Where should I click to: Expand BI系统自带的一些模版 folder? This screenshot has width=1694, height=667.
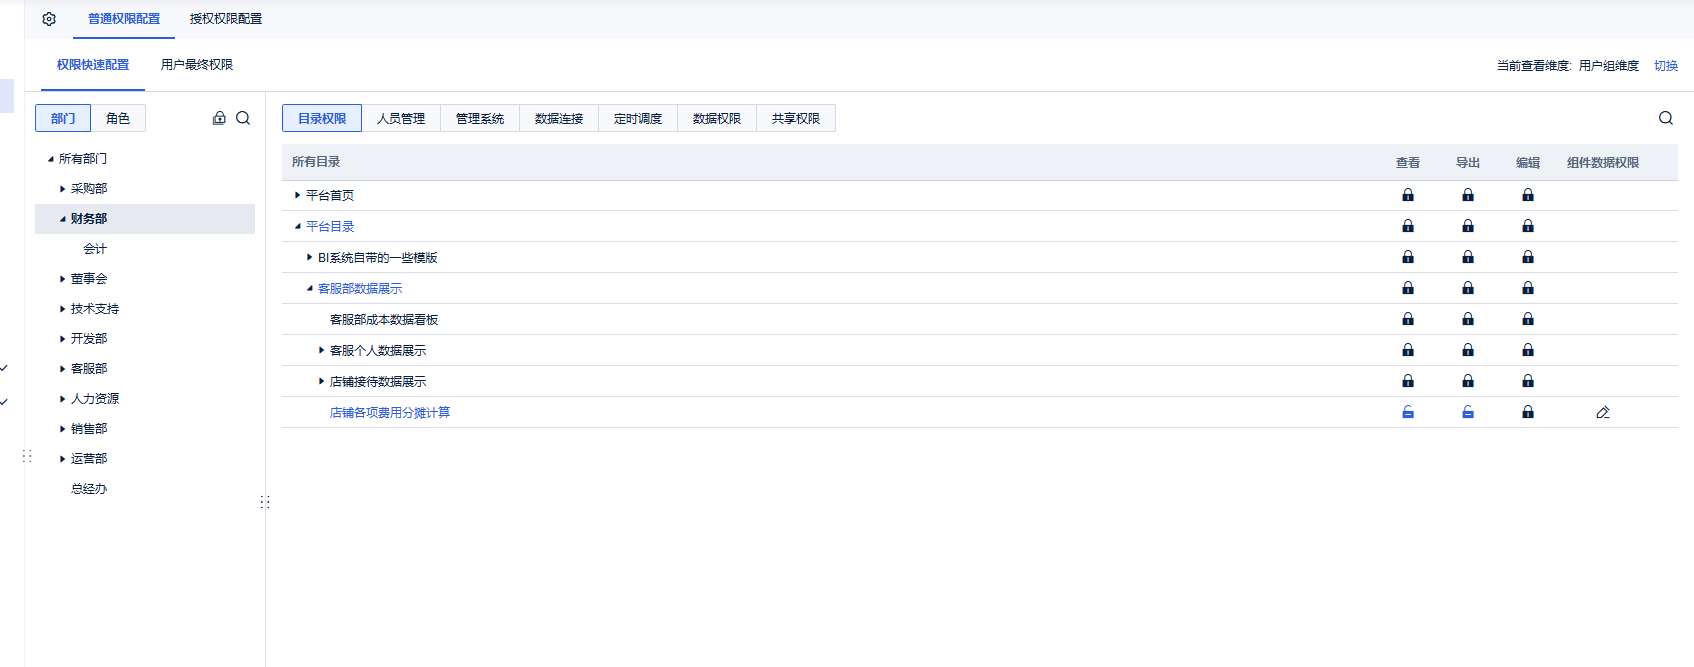click(310, 257)
